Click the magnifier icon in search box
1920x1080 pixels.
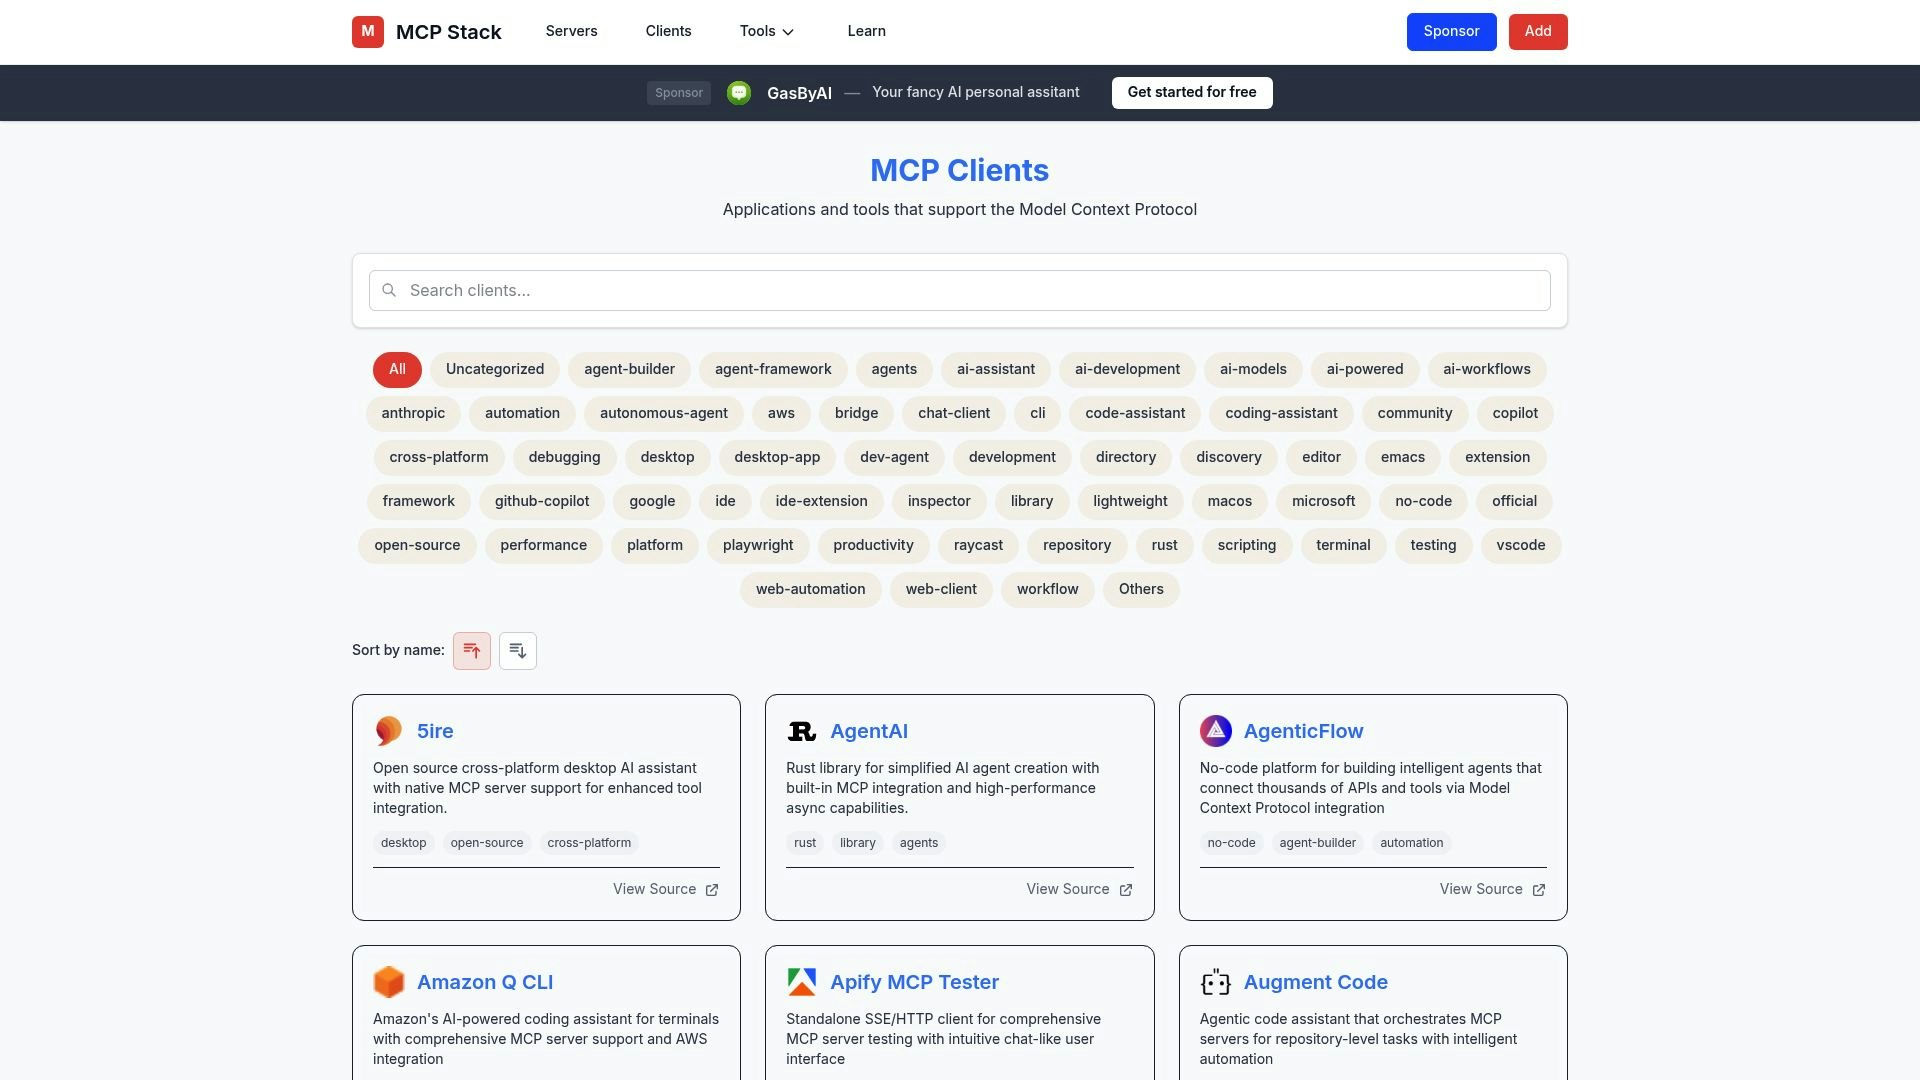point(389,290)
